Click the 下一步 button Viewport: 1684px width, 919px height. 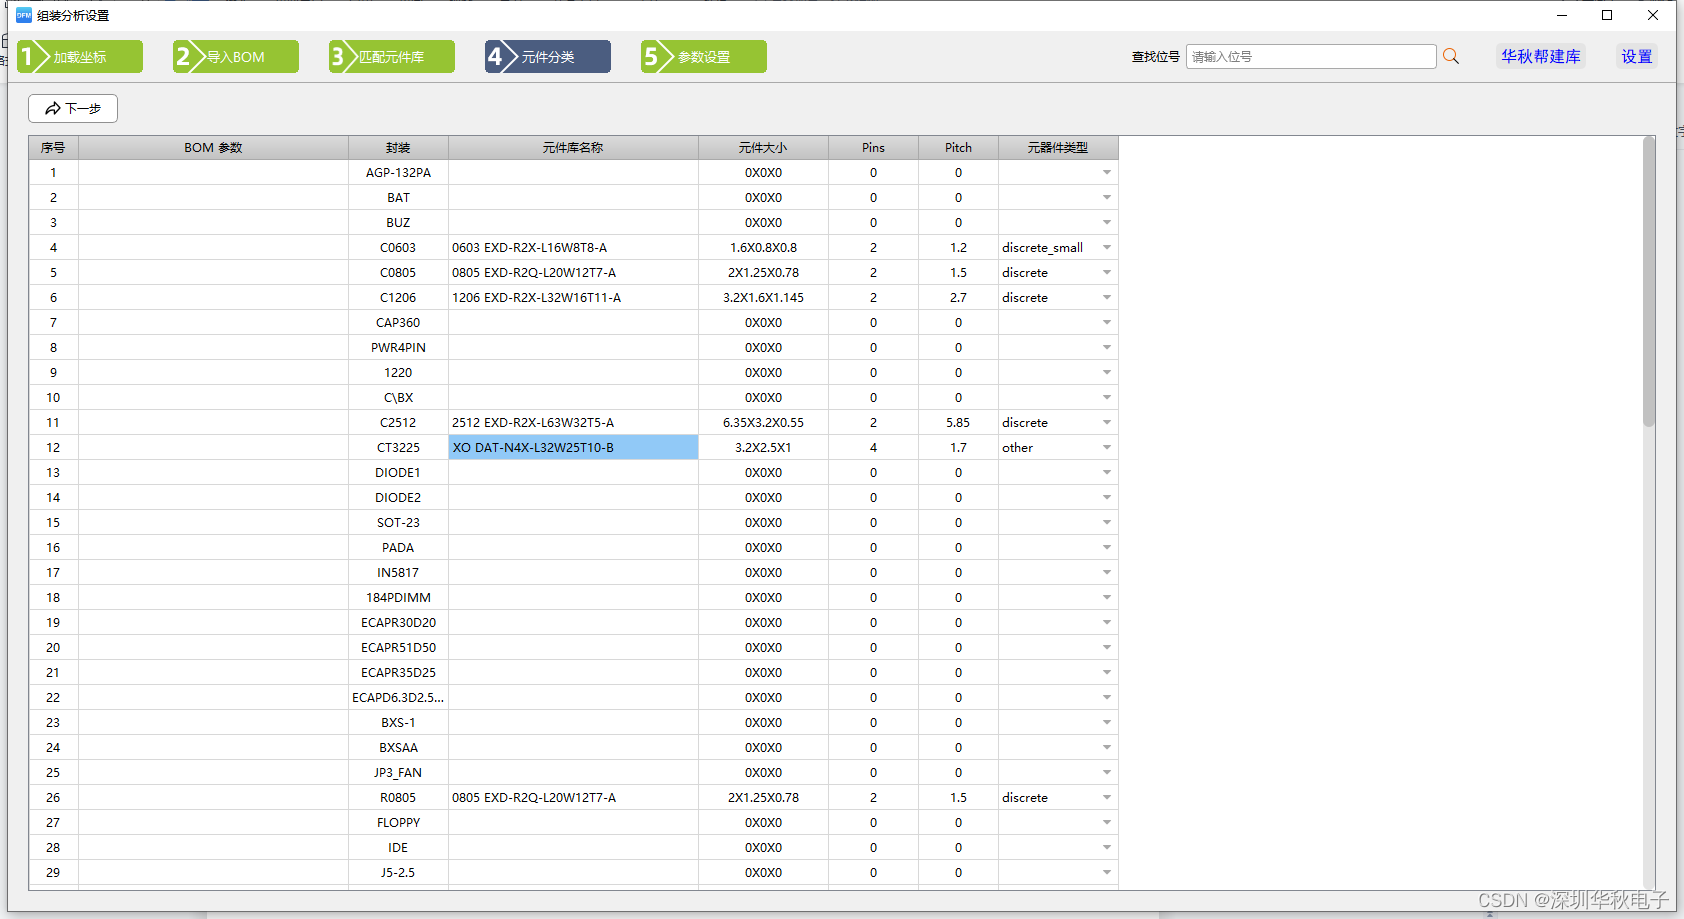point(73,108)
